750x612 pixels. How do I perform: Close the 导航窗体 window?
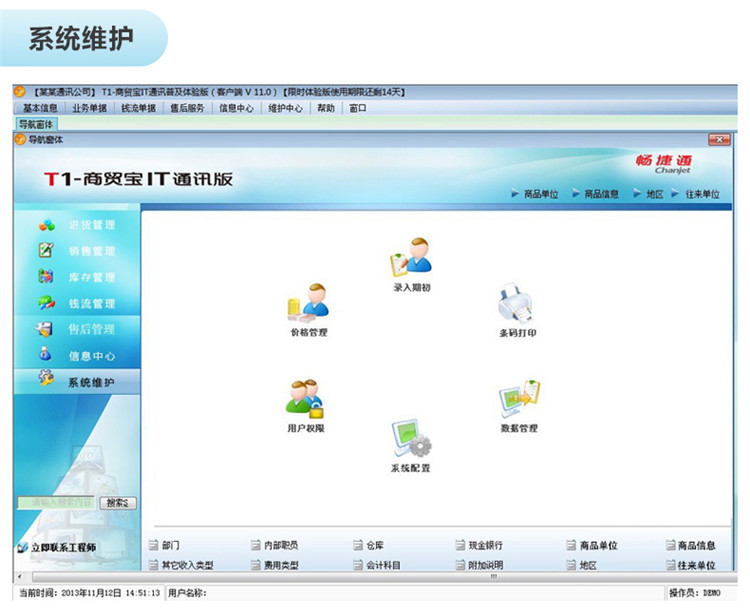719,139
